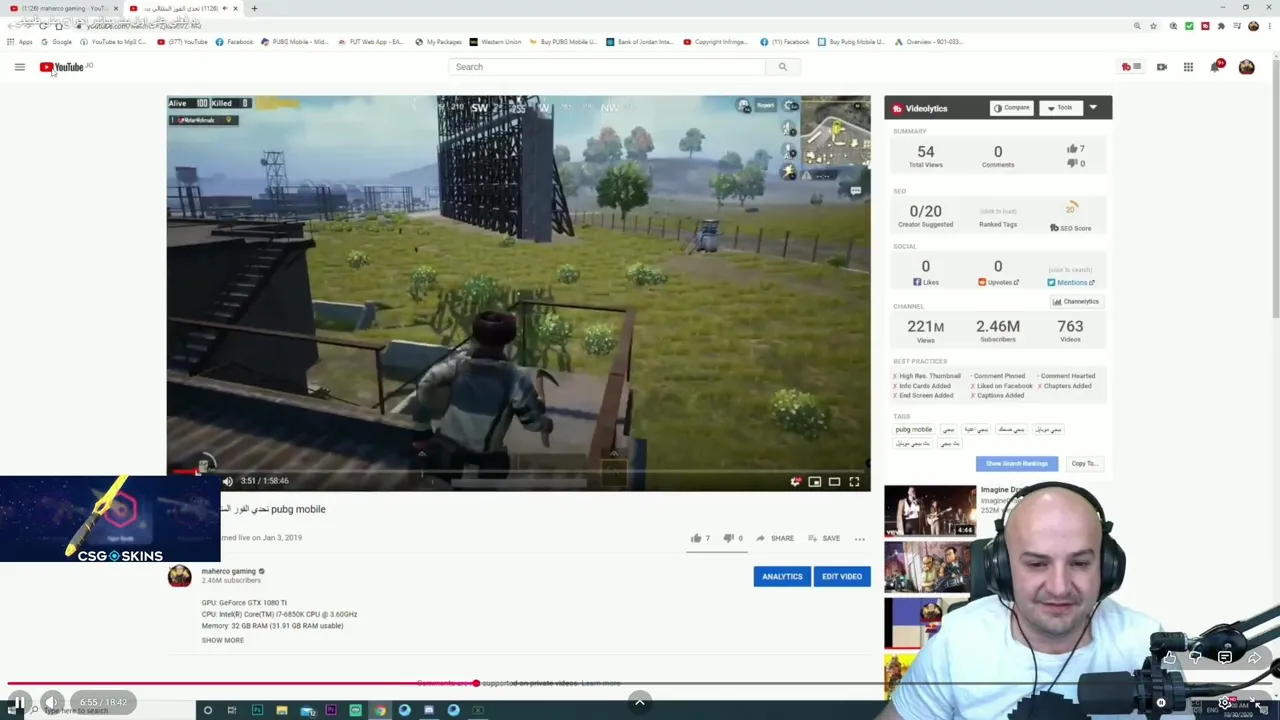Open the Western Union bookmark
This screenshot has width=1280, height=720.
coord(496,42)
